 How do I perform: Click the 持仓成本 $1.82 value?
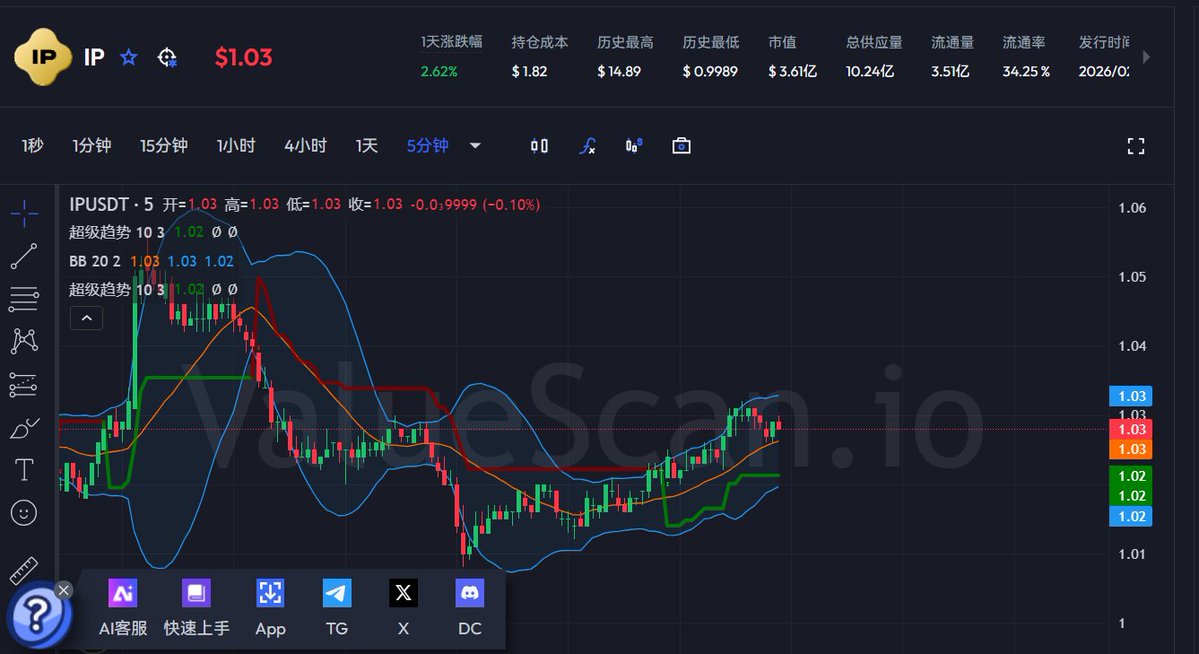pos(529,71)
